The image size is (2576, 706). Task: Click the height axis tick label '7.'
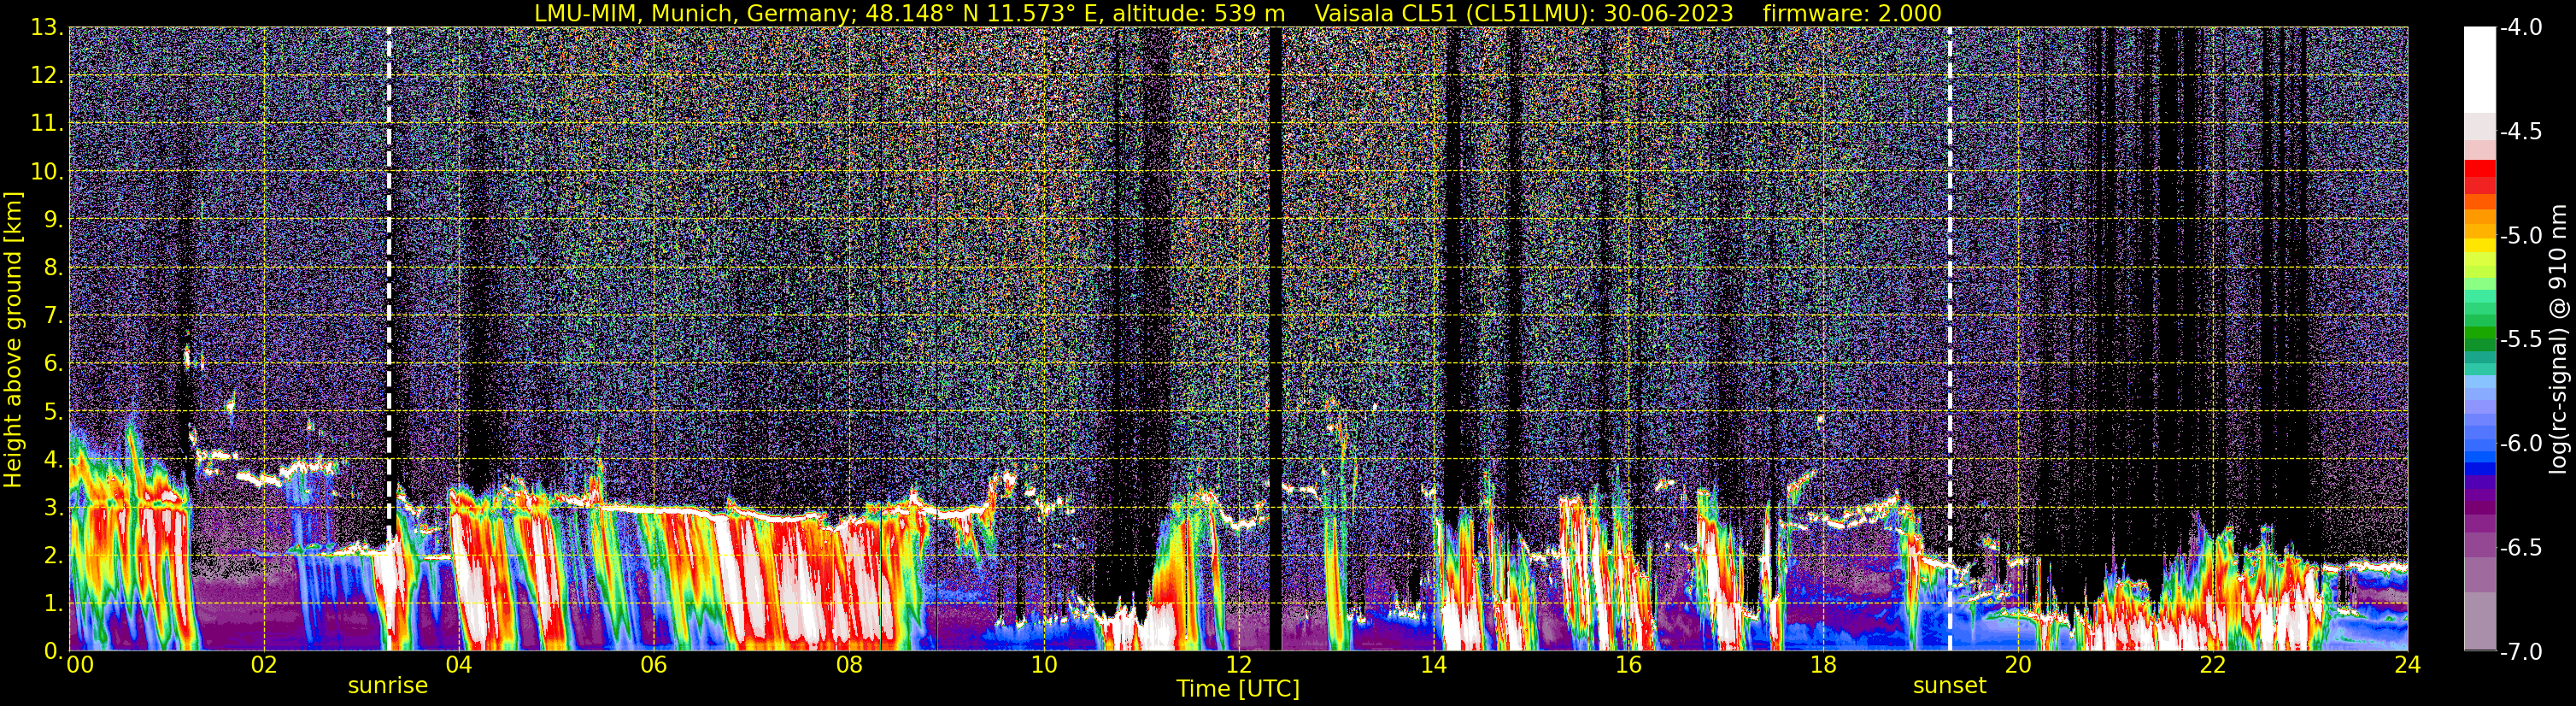pyautogui.click(x=54, y=316)
